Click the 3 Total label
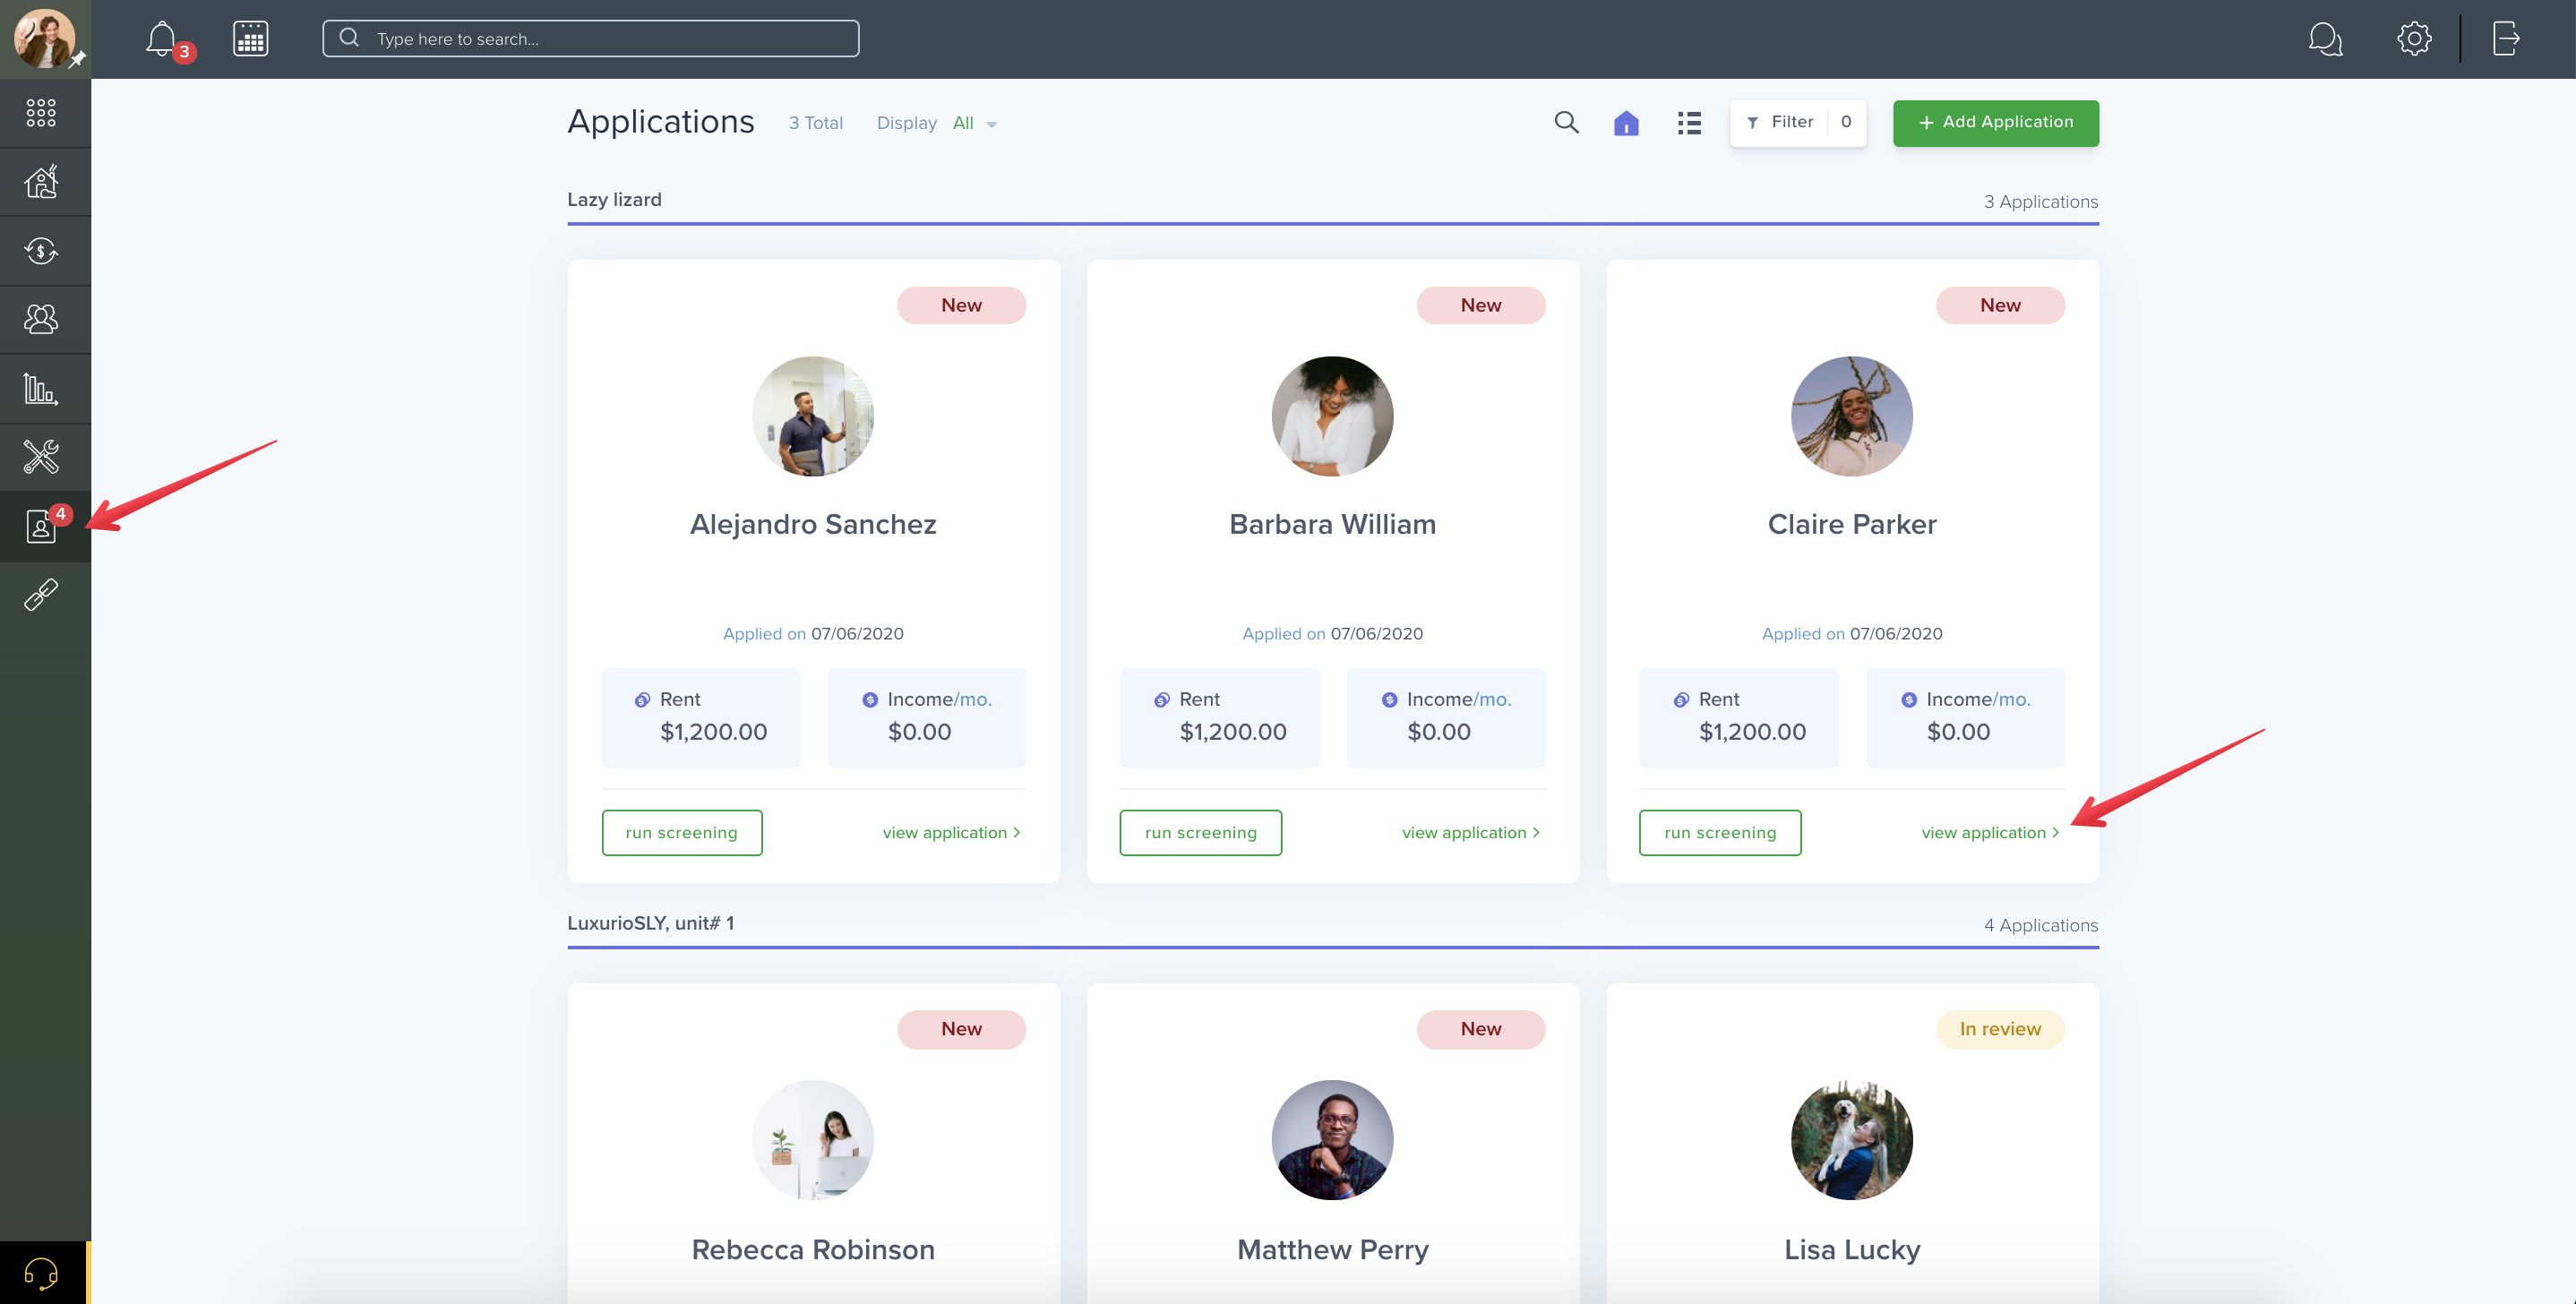Viewport: 2576px width, 1304px height. tap(815, 123)
